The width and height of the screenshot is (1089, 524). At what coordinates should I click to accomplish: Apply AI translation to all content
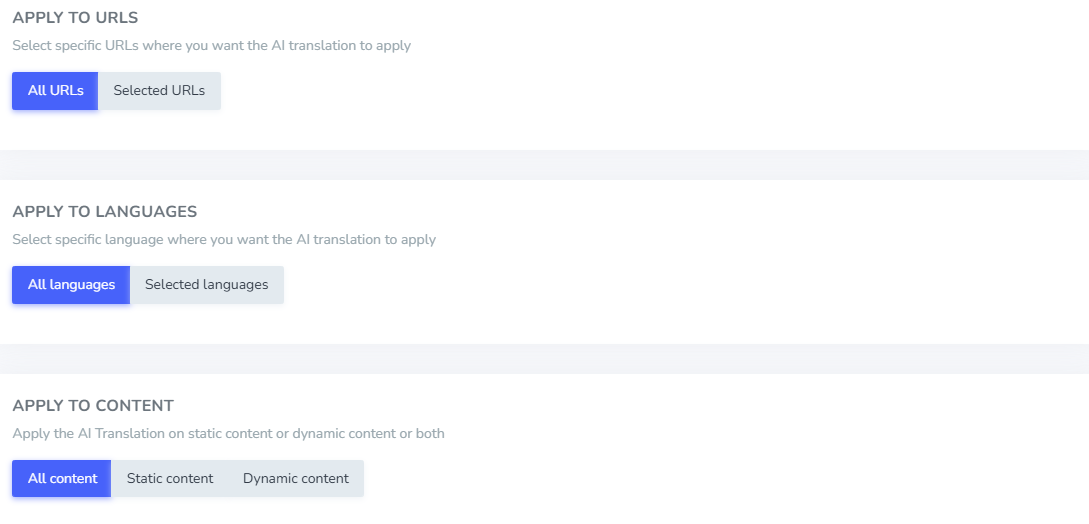point(62,478)
